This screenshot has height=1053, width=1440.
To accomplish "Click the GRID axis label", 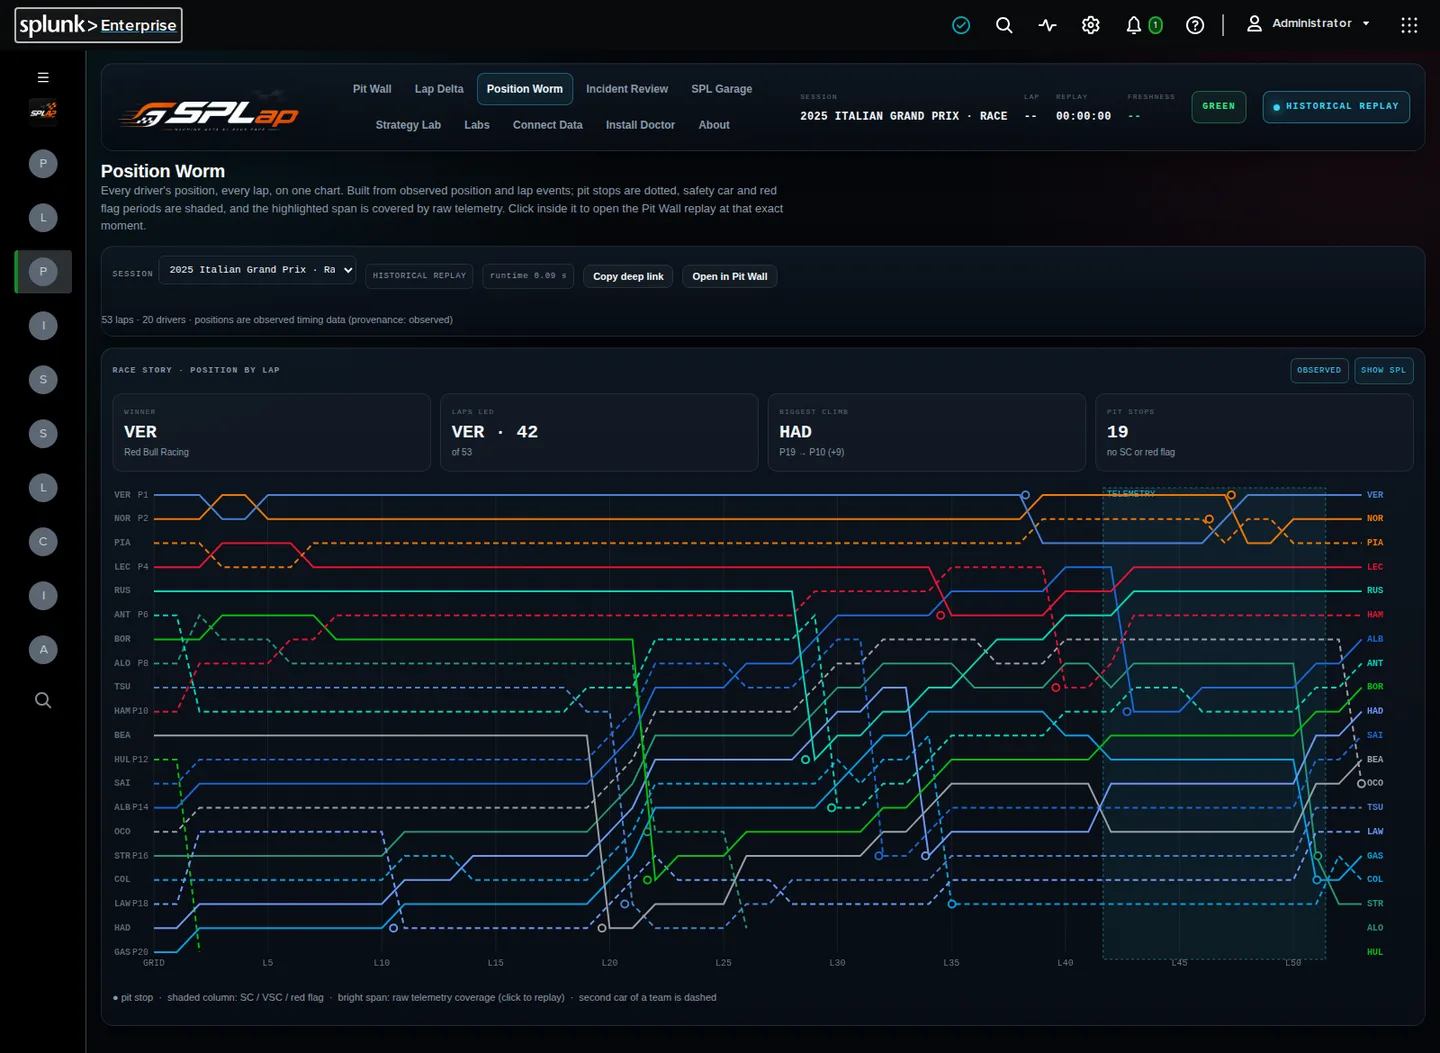I will pos(154,963).
